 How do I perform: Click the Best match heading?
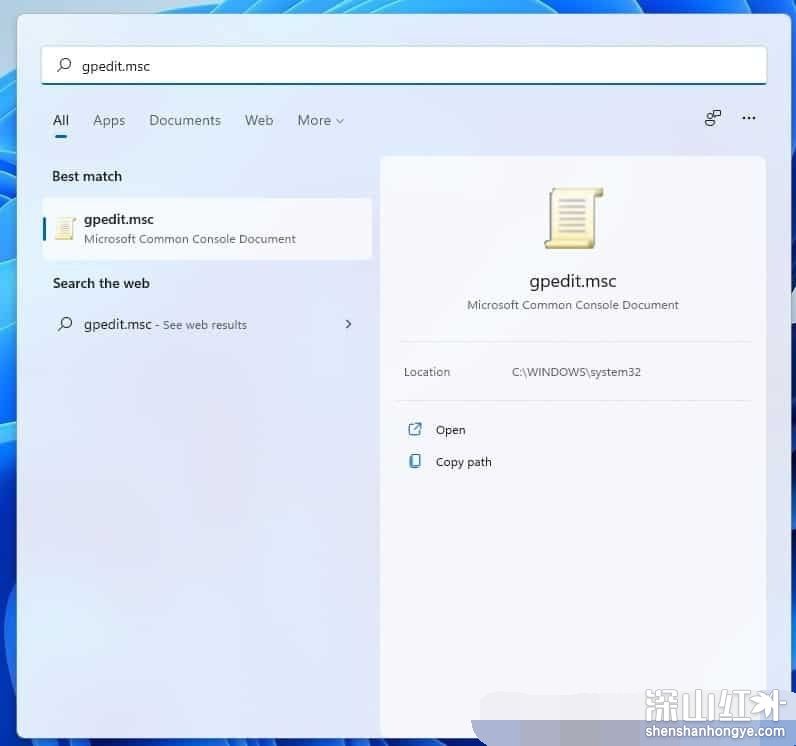click(87, 176)
